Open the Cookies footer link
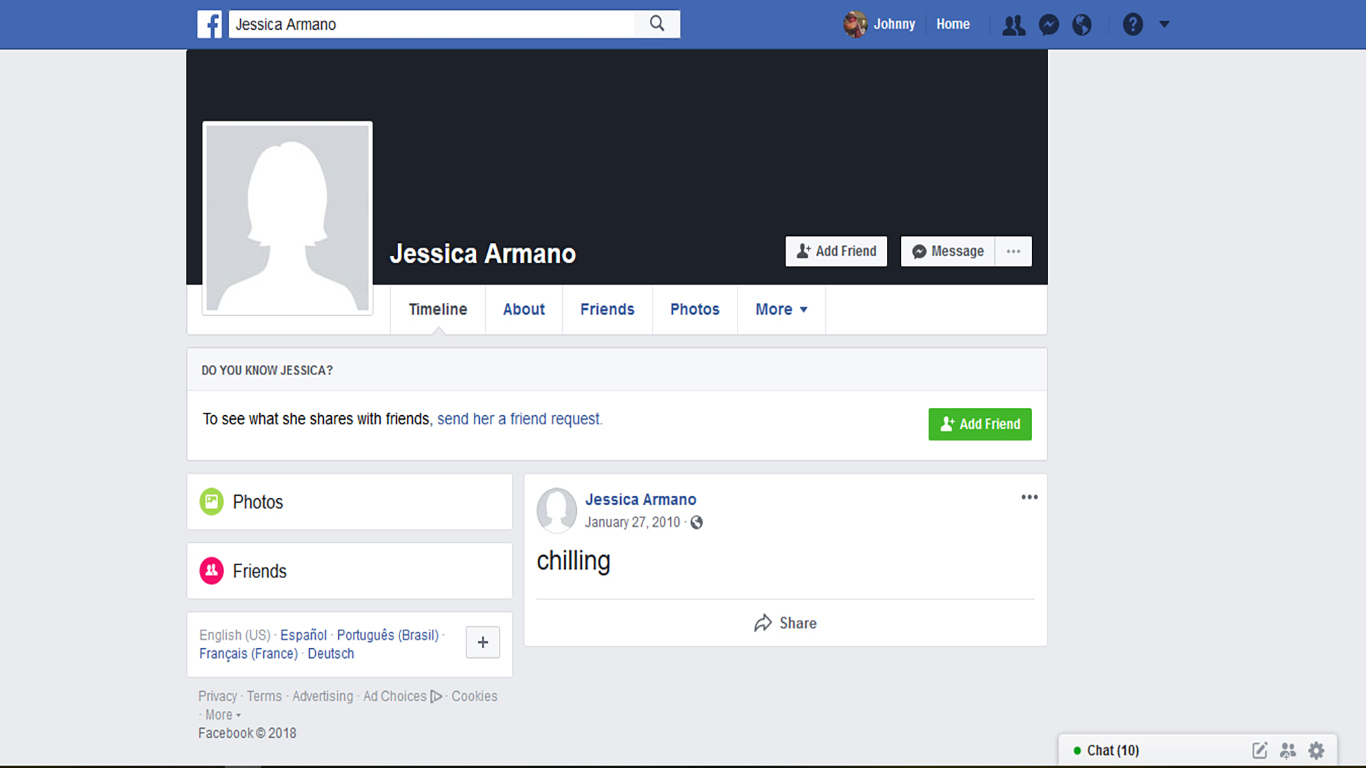The height and width of the screenshot is (768, 1366). 474,696
